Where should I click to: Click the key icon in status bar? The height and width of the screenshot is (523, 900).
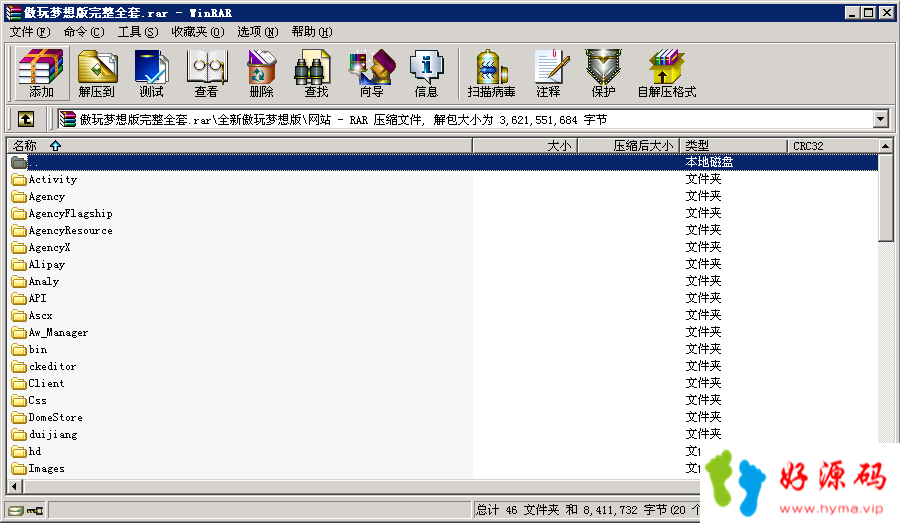click(35, 510)
